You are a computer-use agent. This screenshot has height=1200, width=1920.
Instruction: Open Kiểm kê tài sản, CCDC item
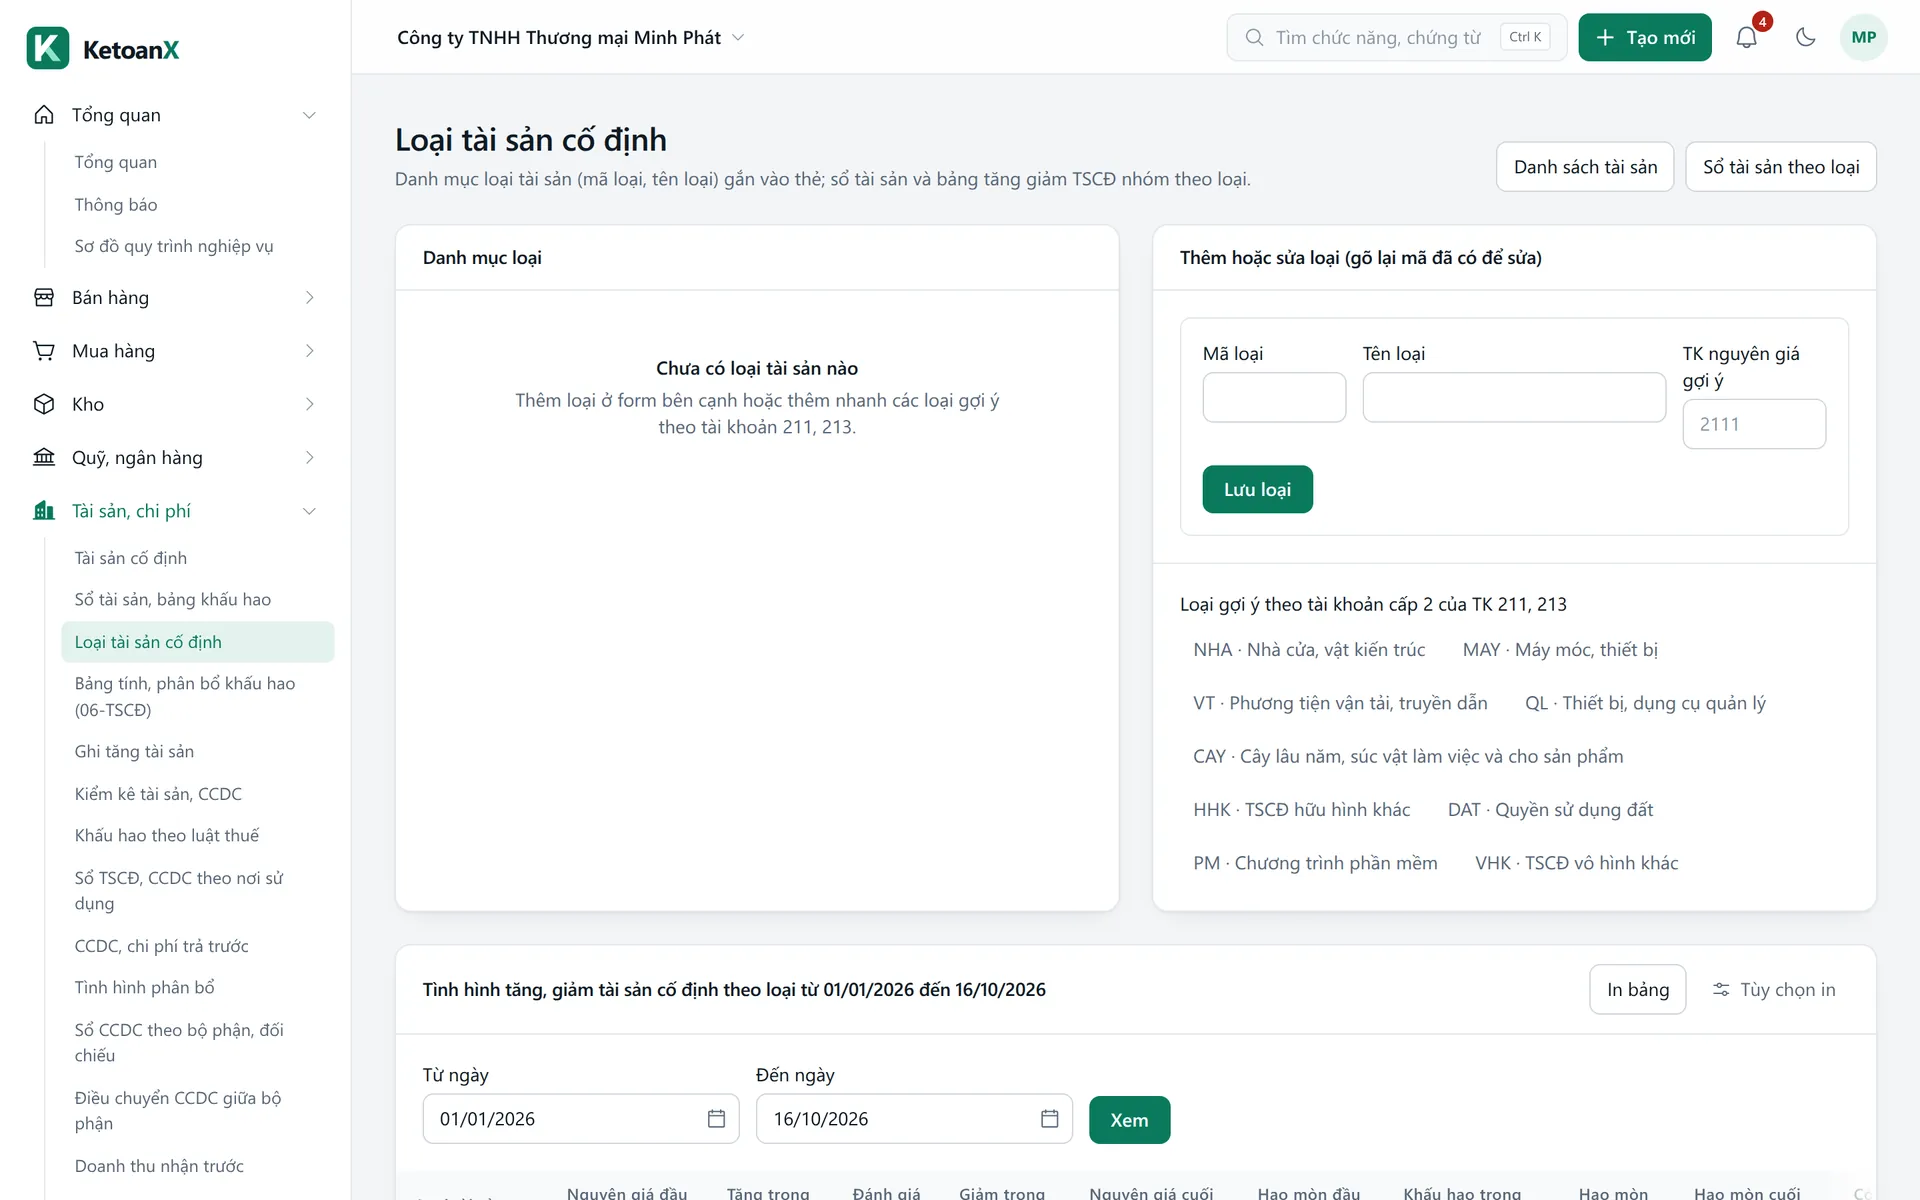coord(198,794)
